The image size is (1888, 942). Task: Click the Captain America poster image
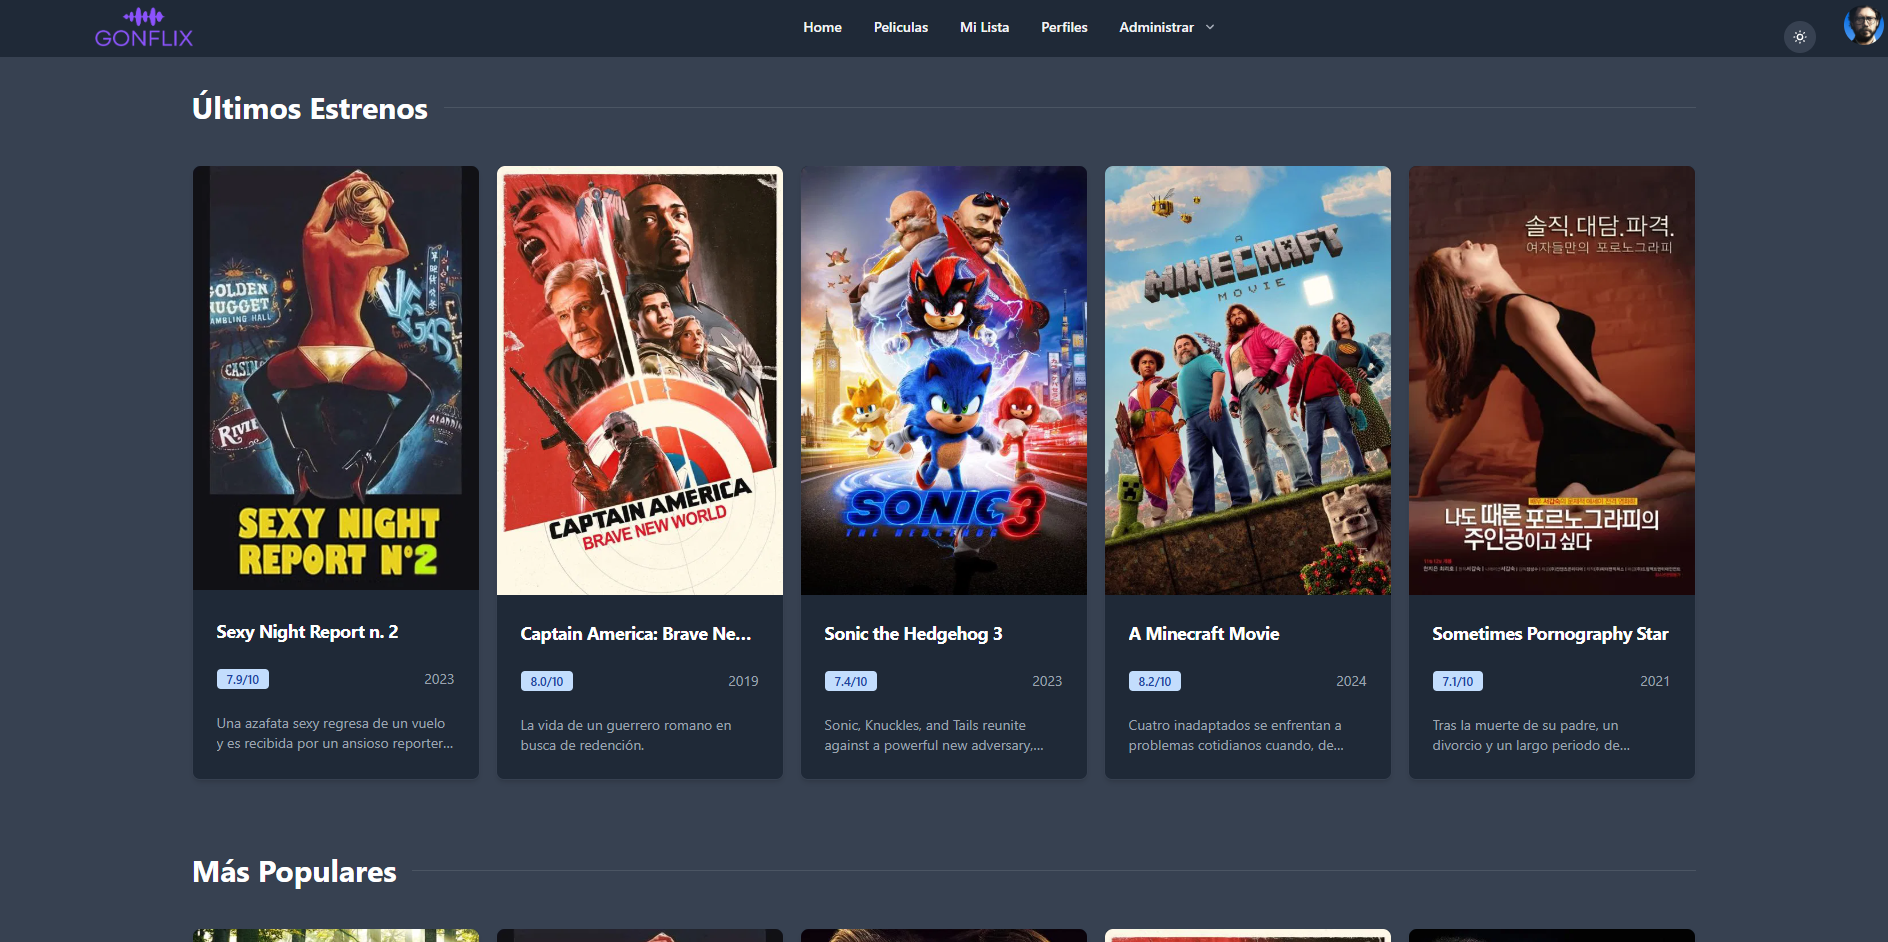pyautogui.click(x=639, y=380)
